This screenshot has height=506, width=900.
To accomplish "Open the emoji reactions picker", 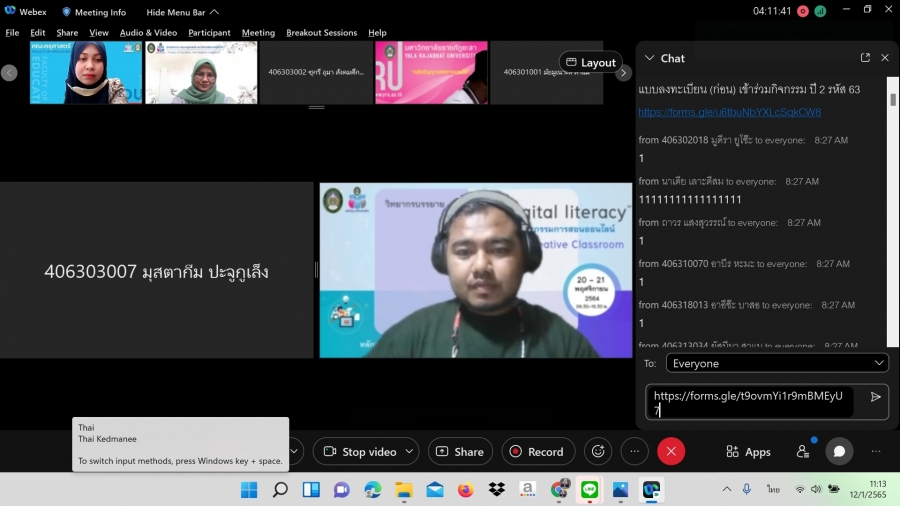I will point(598,452).
